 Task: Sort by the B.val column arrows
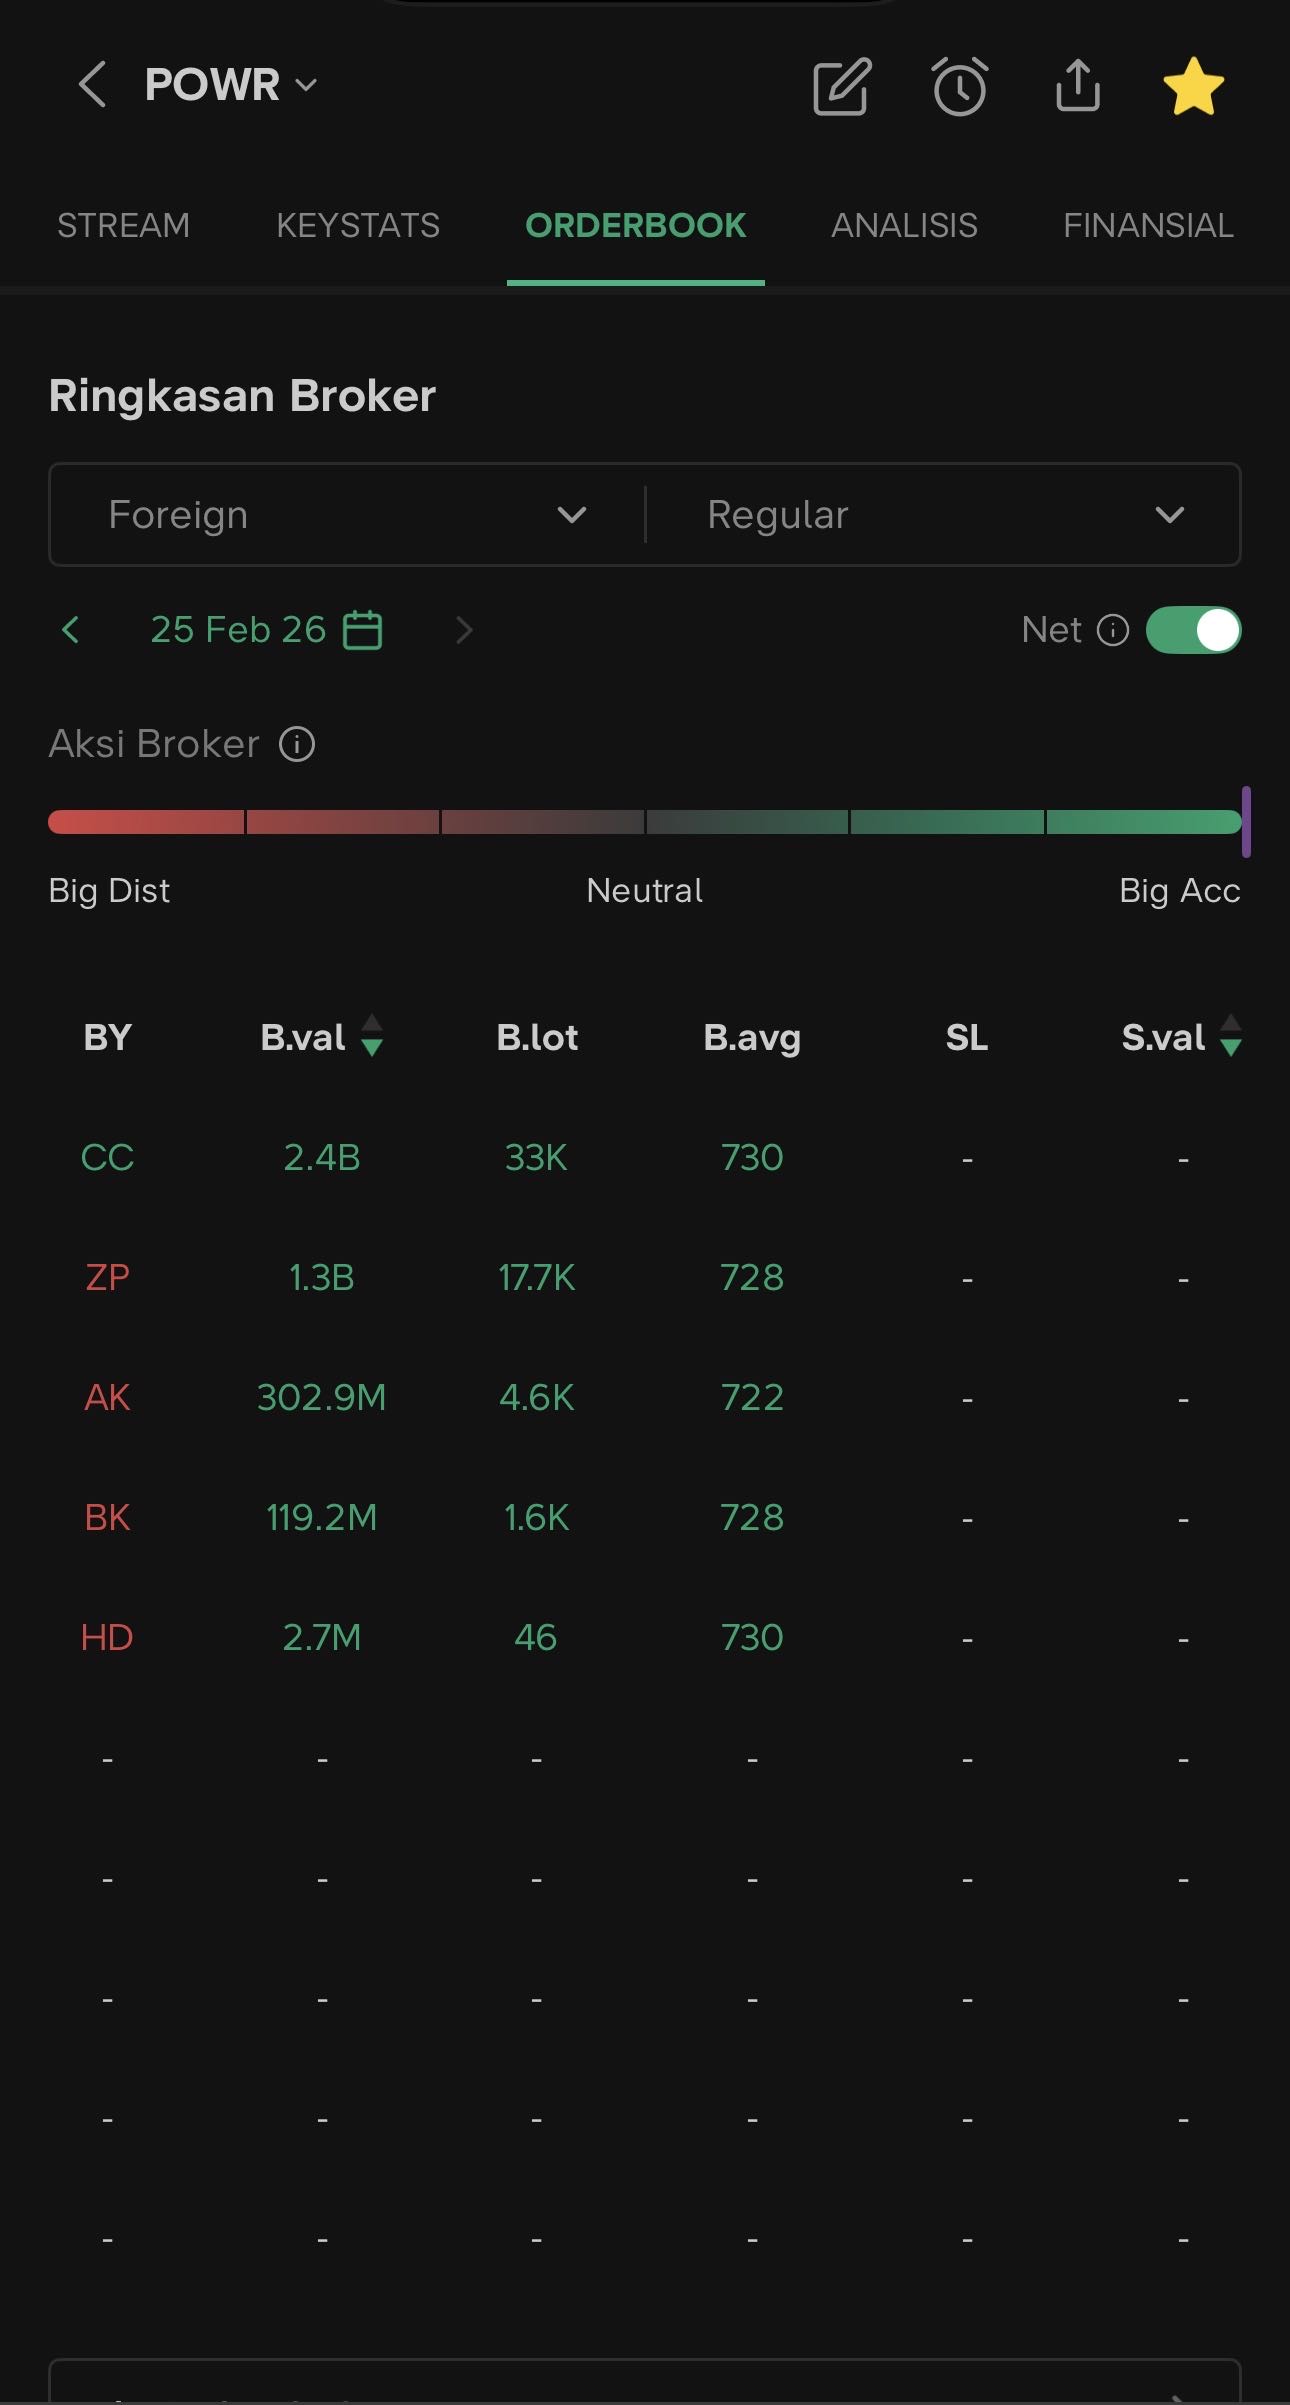pos(371,1036)
